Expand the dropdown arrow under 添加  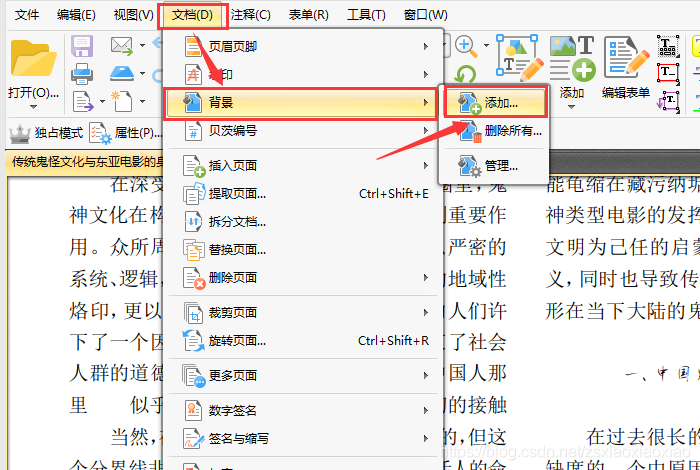point(571,107)
